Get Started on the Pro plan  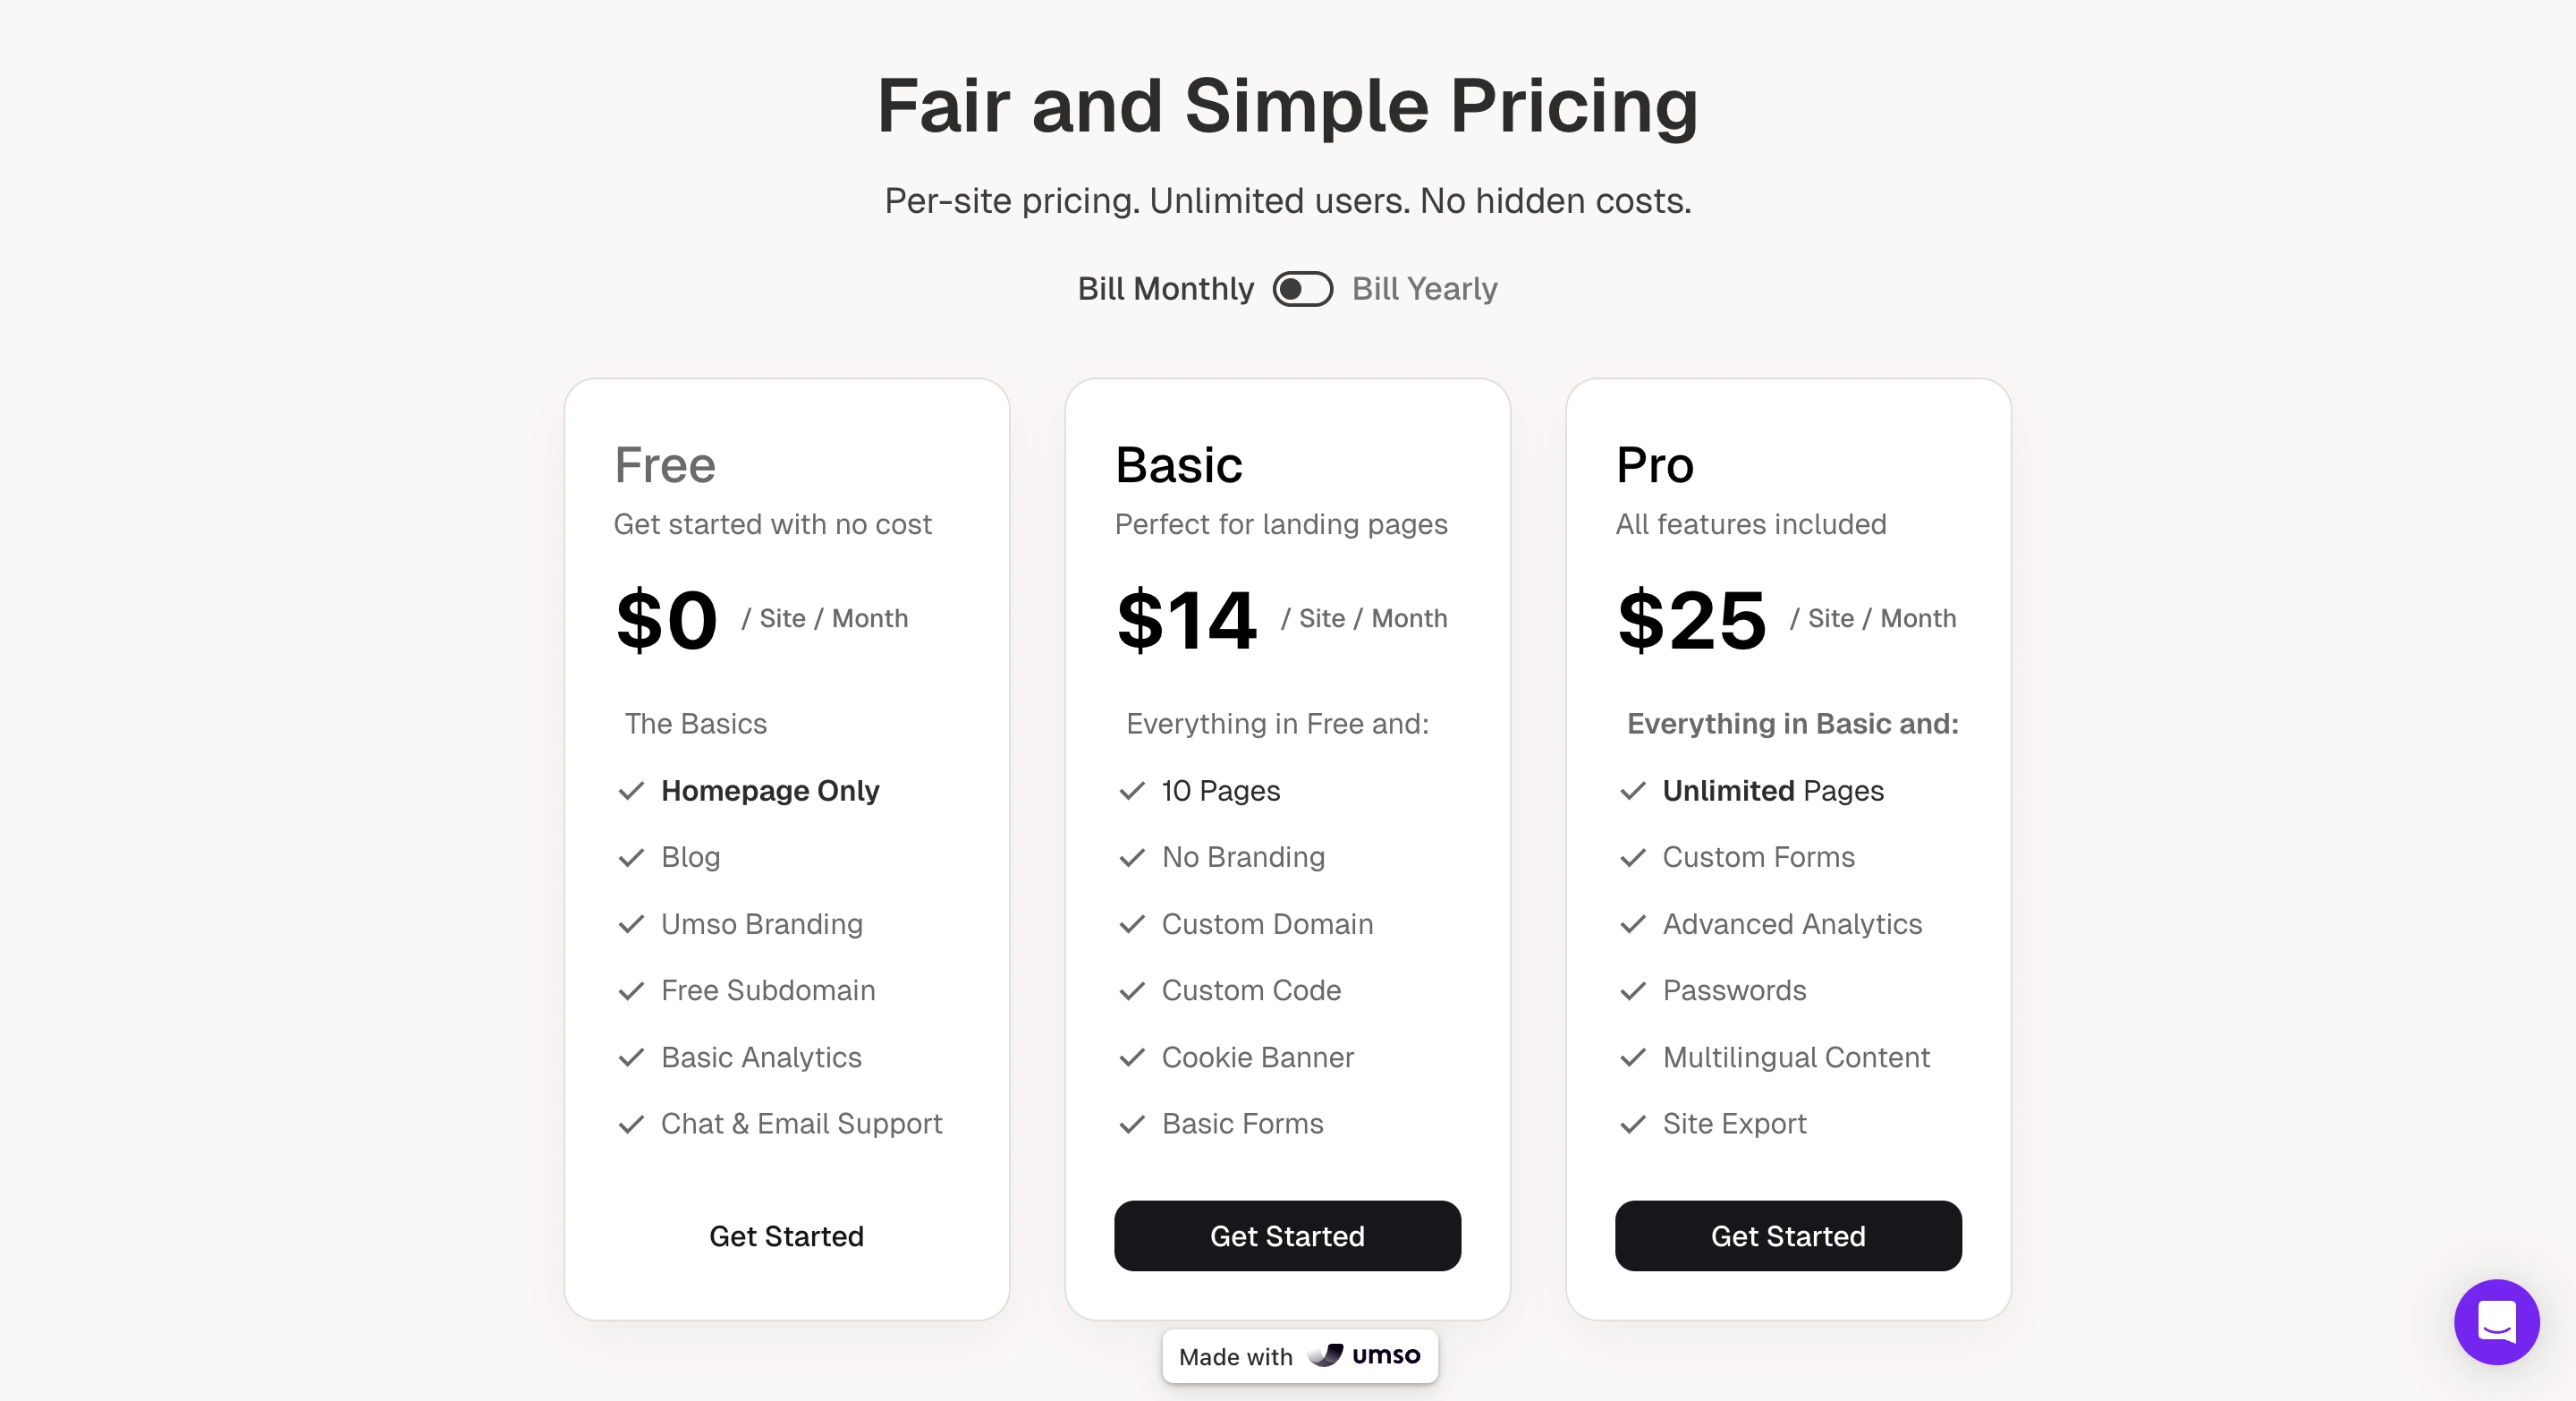pyautogui.click(x=1788, y=1236)
